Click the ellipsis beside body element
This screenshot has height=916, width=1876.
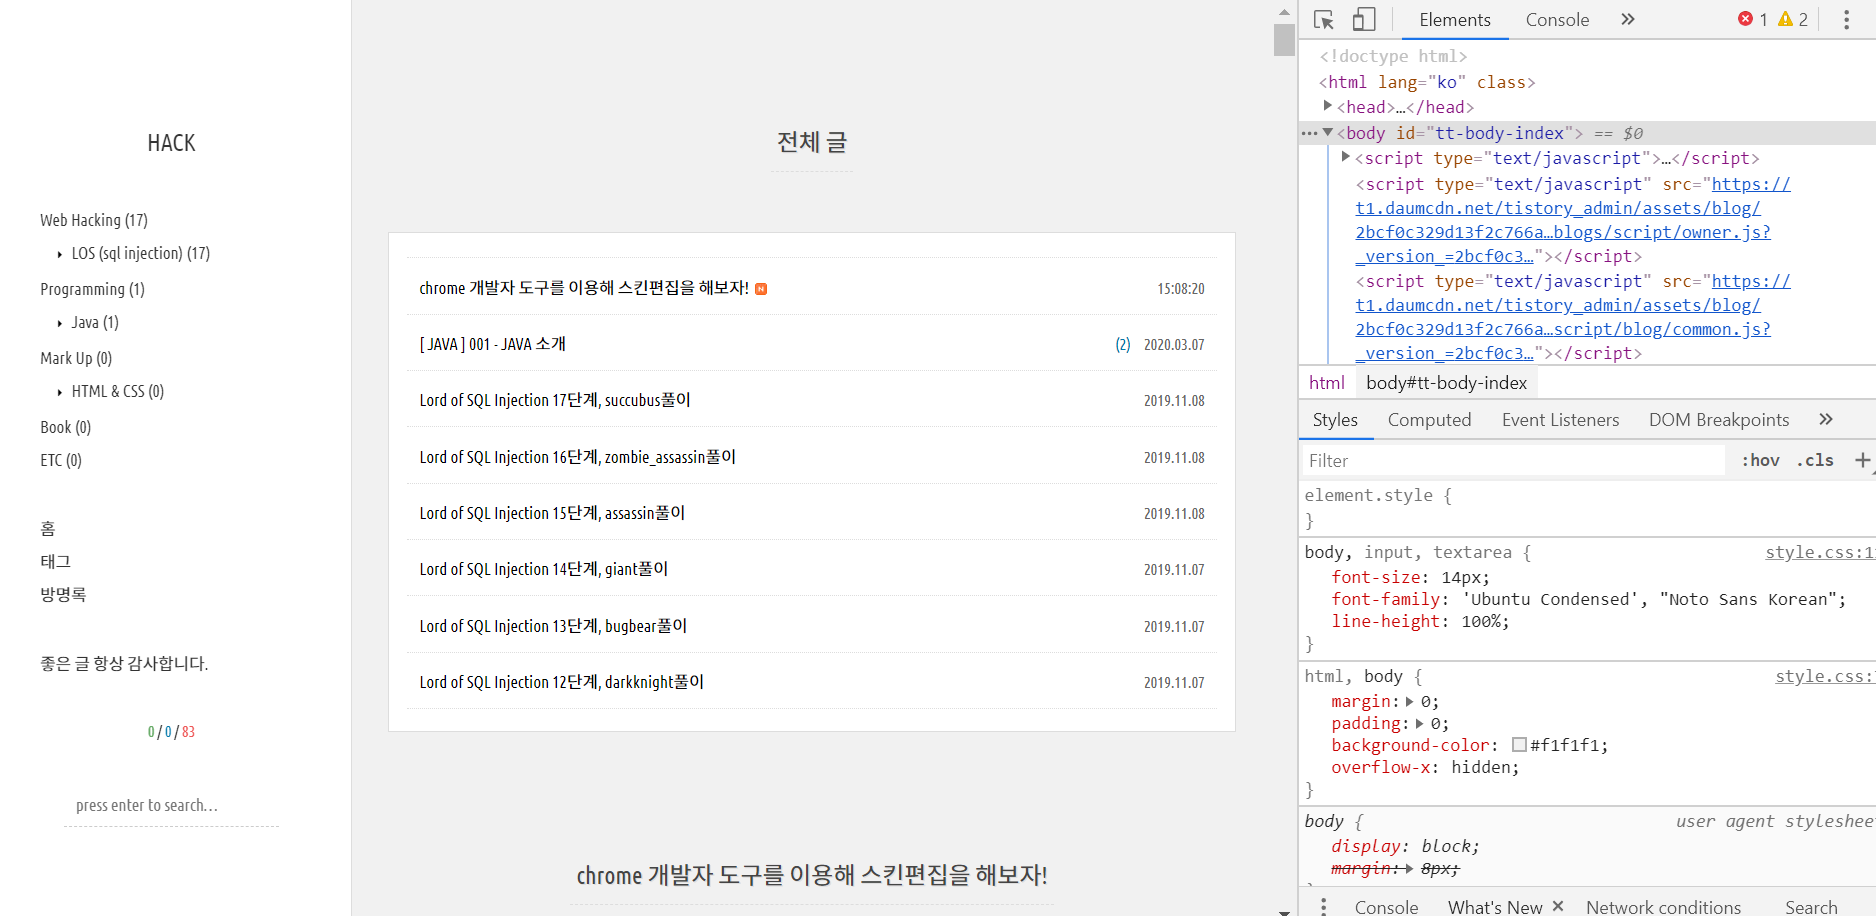tap(1309, 133)
